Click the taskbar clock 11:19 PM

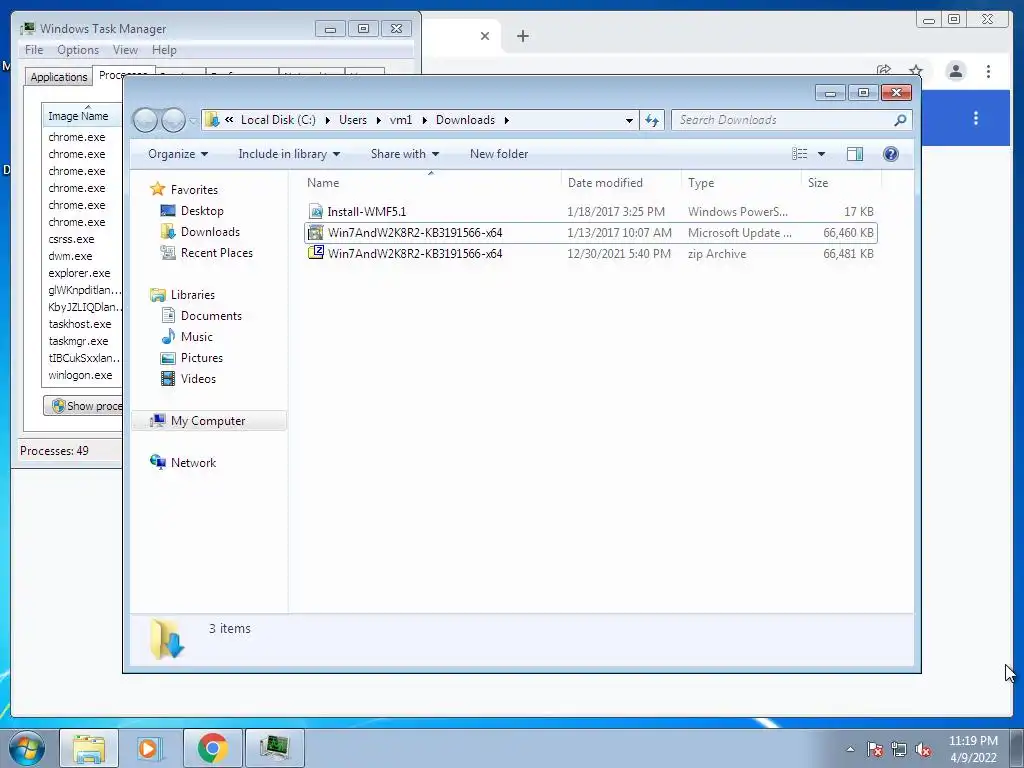(x=973, y=741)
